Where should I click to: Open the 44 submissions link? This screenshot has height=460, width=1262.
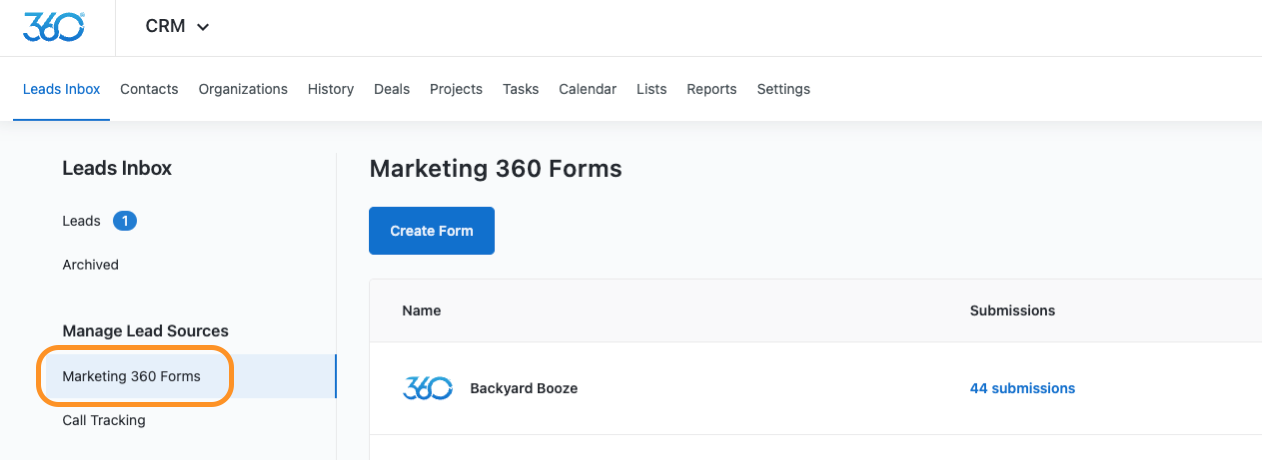pyautogui.click(x=1022, y=388)
